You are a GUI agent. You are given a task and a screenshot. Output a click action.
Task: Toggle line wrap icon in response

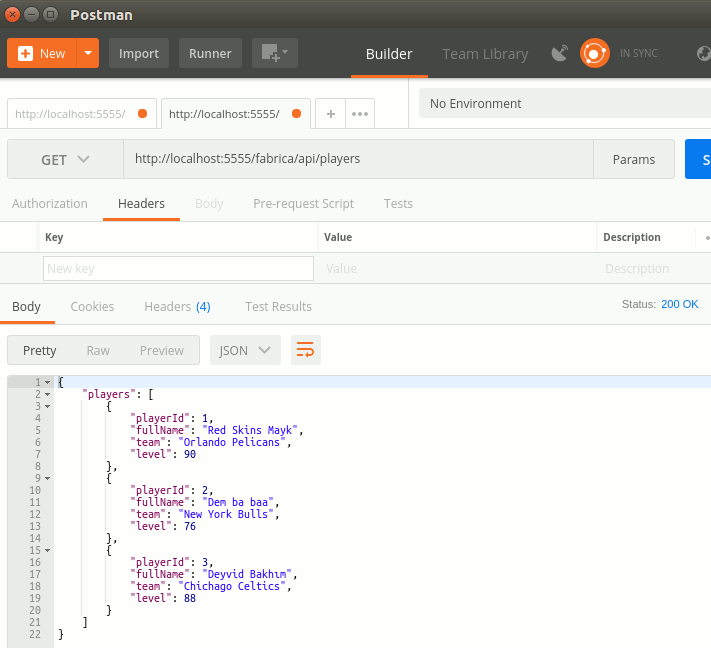click(x=305, y=350)
